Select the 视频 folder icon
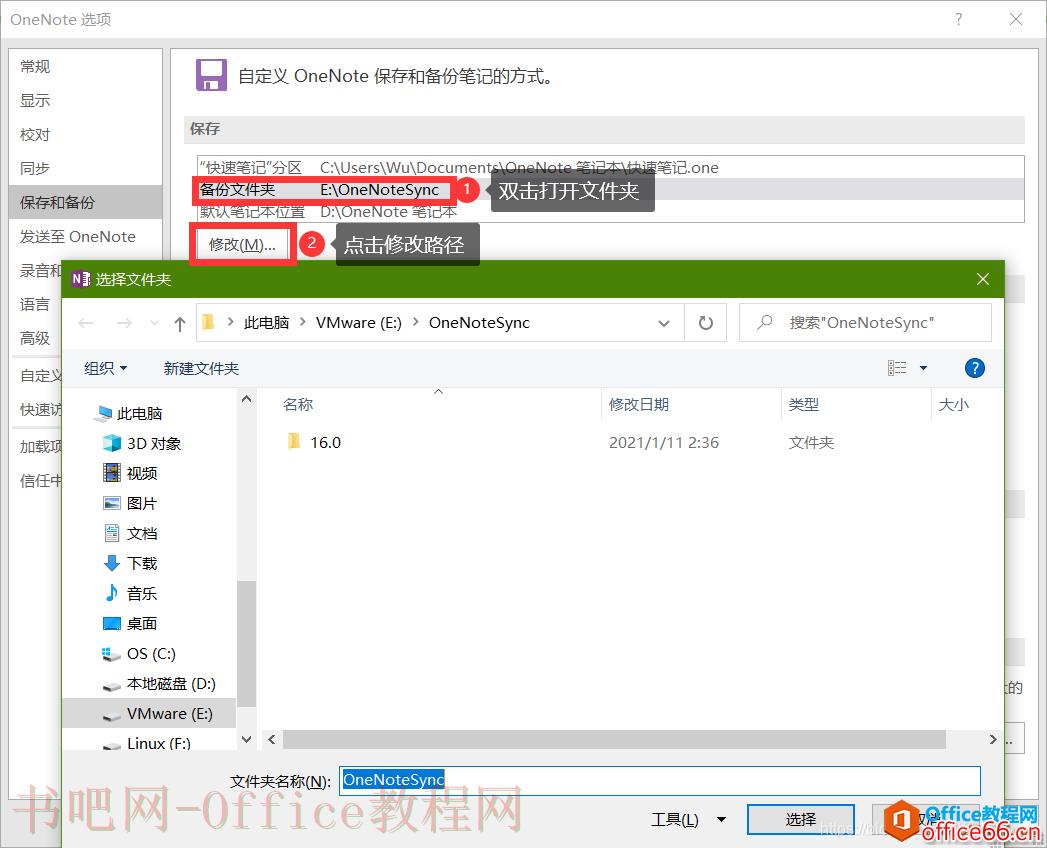This screenshot has width=1047, height=848. coord(112,473)
